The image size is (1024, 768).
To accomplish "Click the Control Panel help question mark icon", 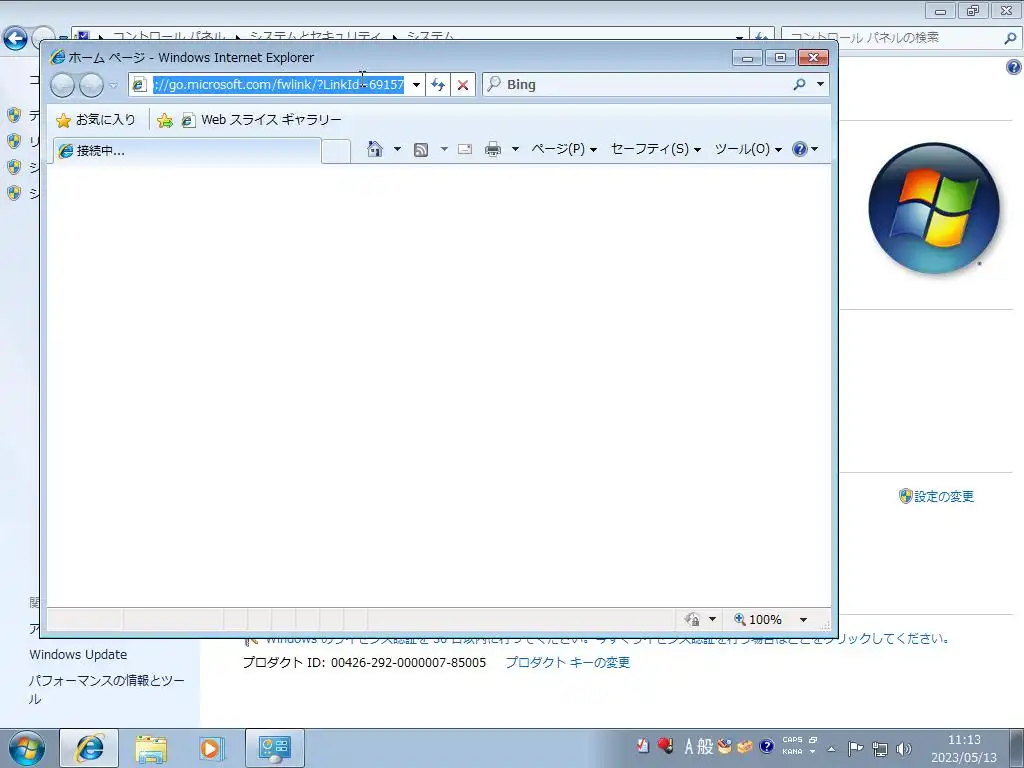I will 1014,67.
